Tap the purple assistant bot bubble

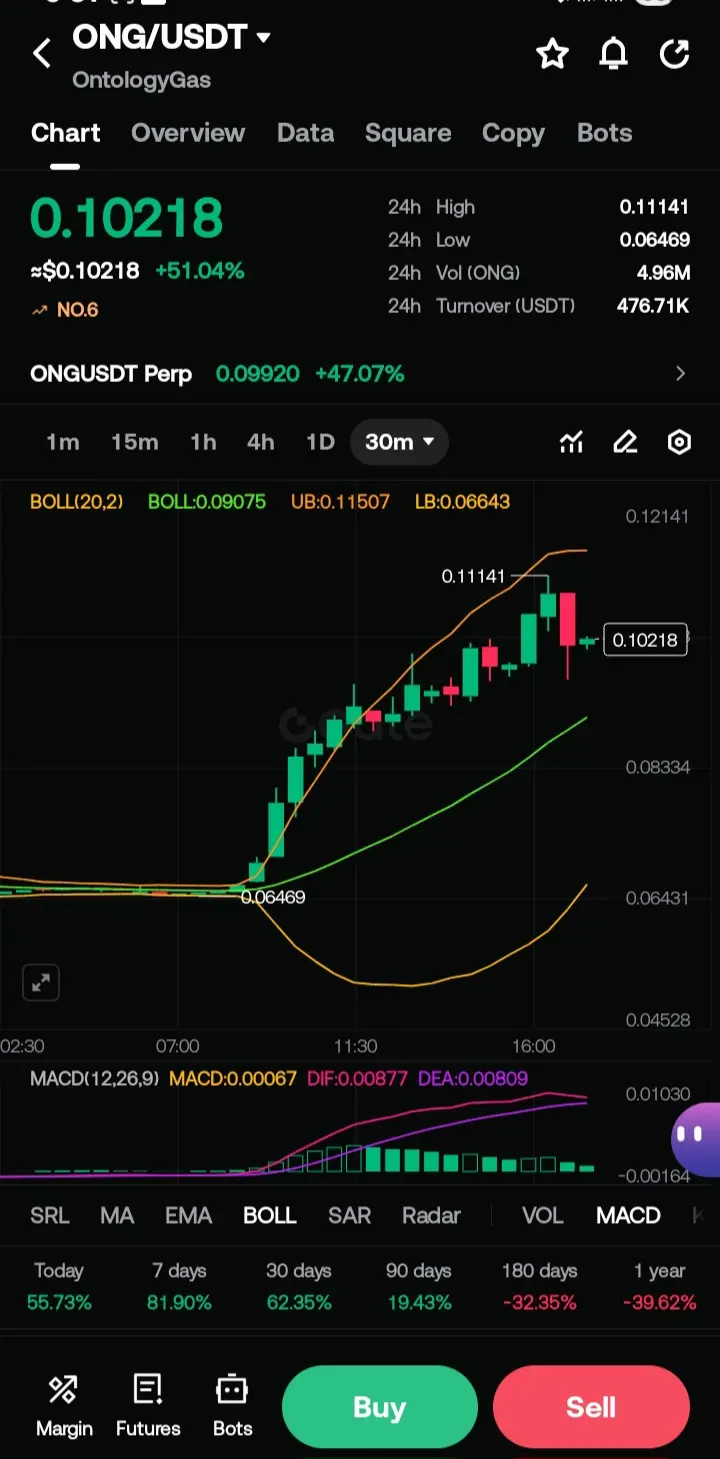tap(697, 1139)
